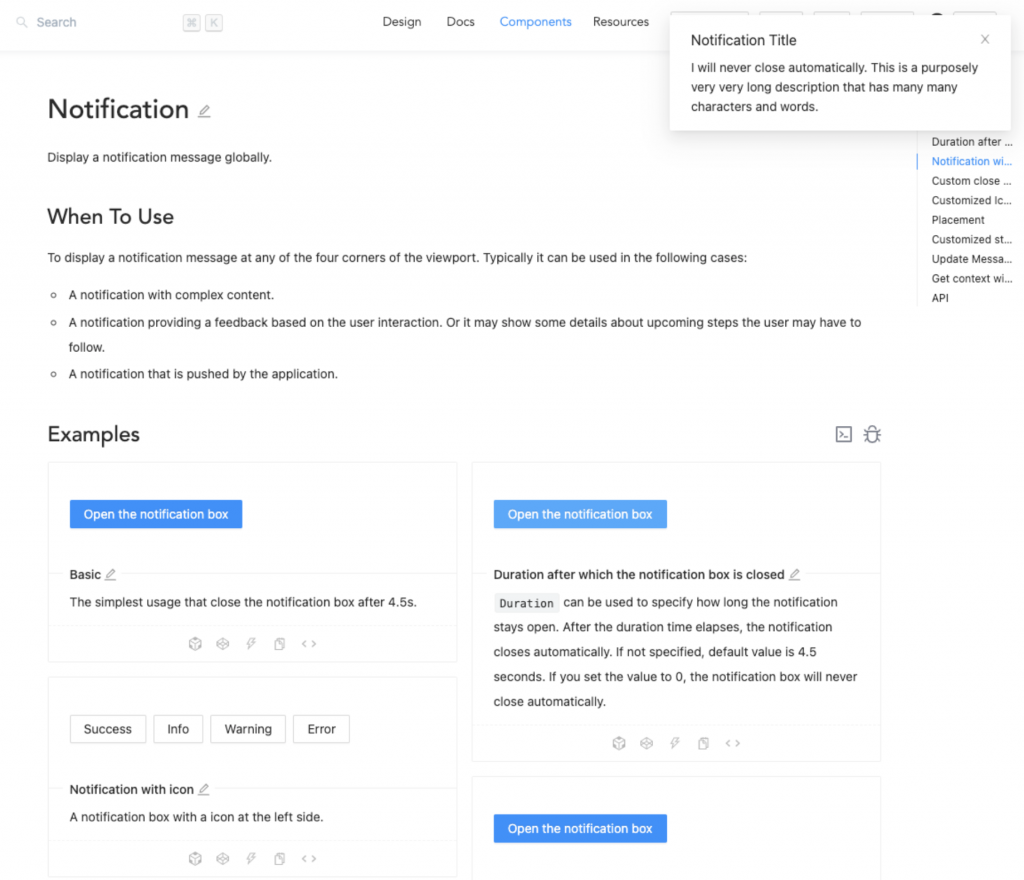Click the edit pencil next to Notification heading
The height and width of the screenshot is (880, 1024).
(204, 111)
